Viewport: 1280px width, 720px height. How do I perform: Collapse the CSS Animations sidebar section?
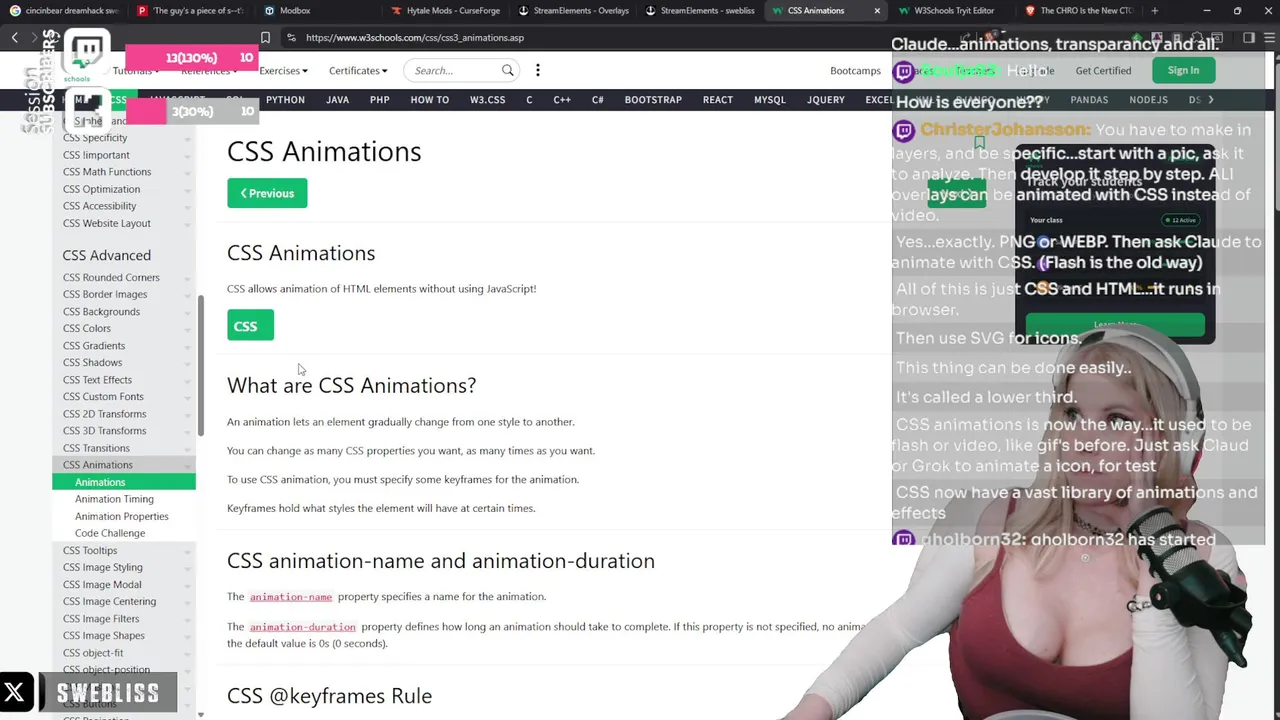pyautogui.click(x=124, y=465)
